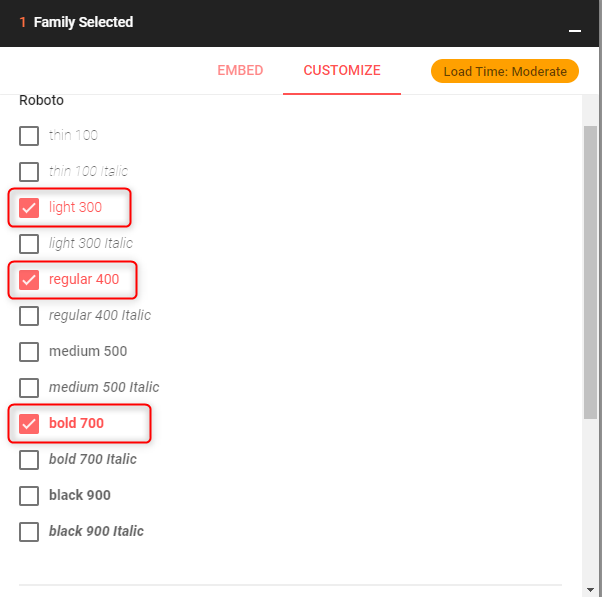This screenshot has height=597, width=602.
Task: Click the Load Time: Moderate badge
Action: pos(505,71)
